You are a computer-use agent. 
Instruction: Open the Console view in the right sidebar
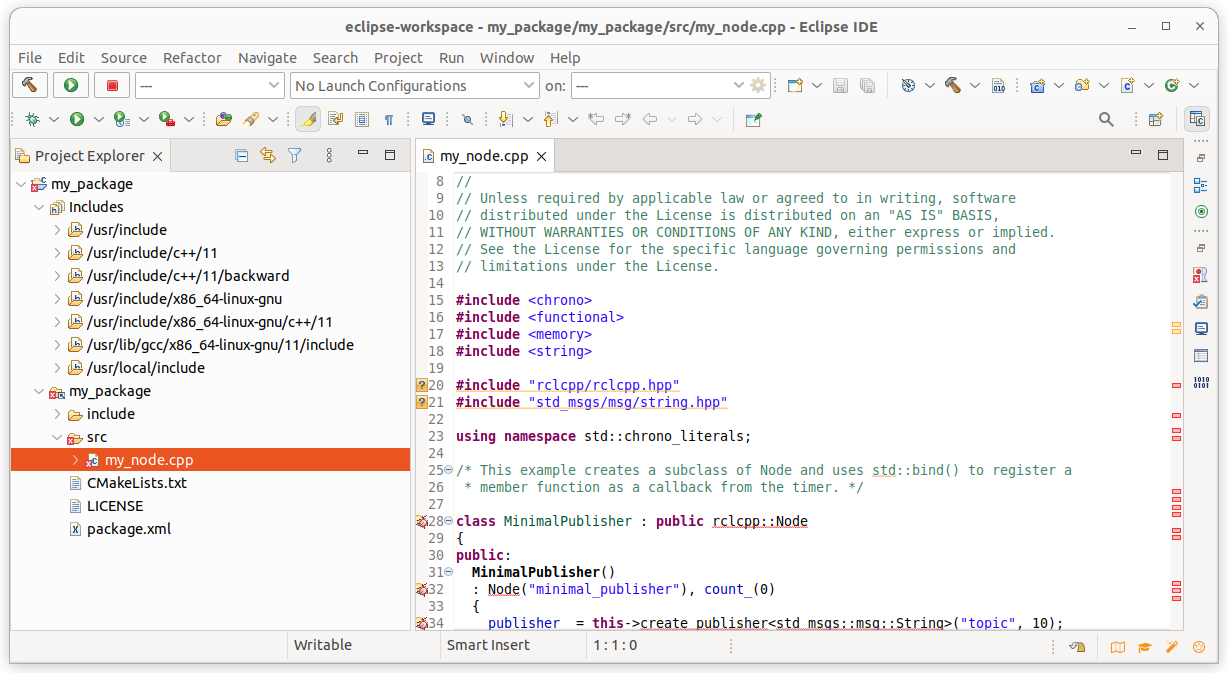point(1200,327)
